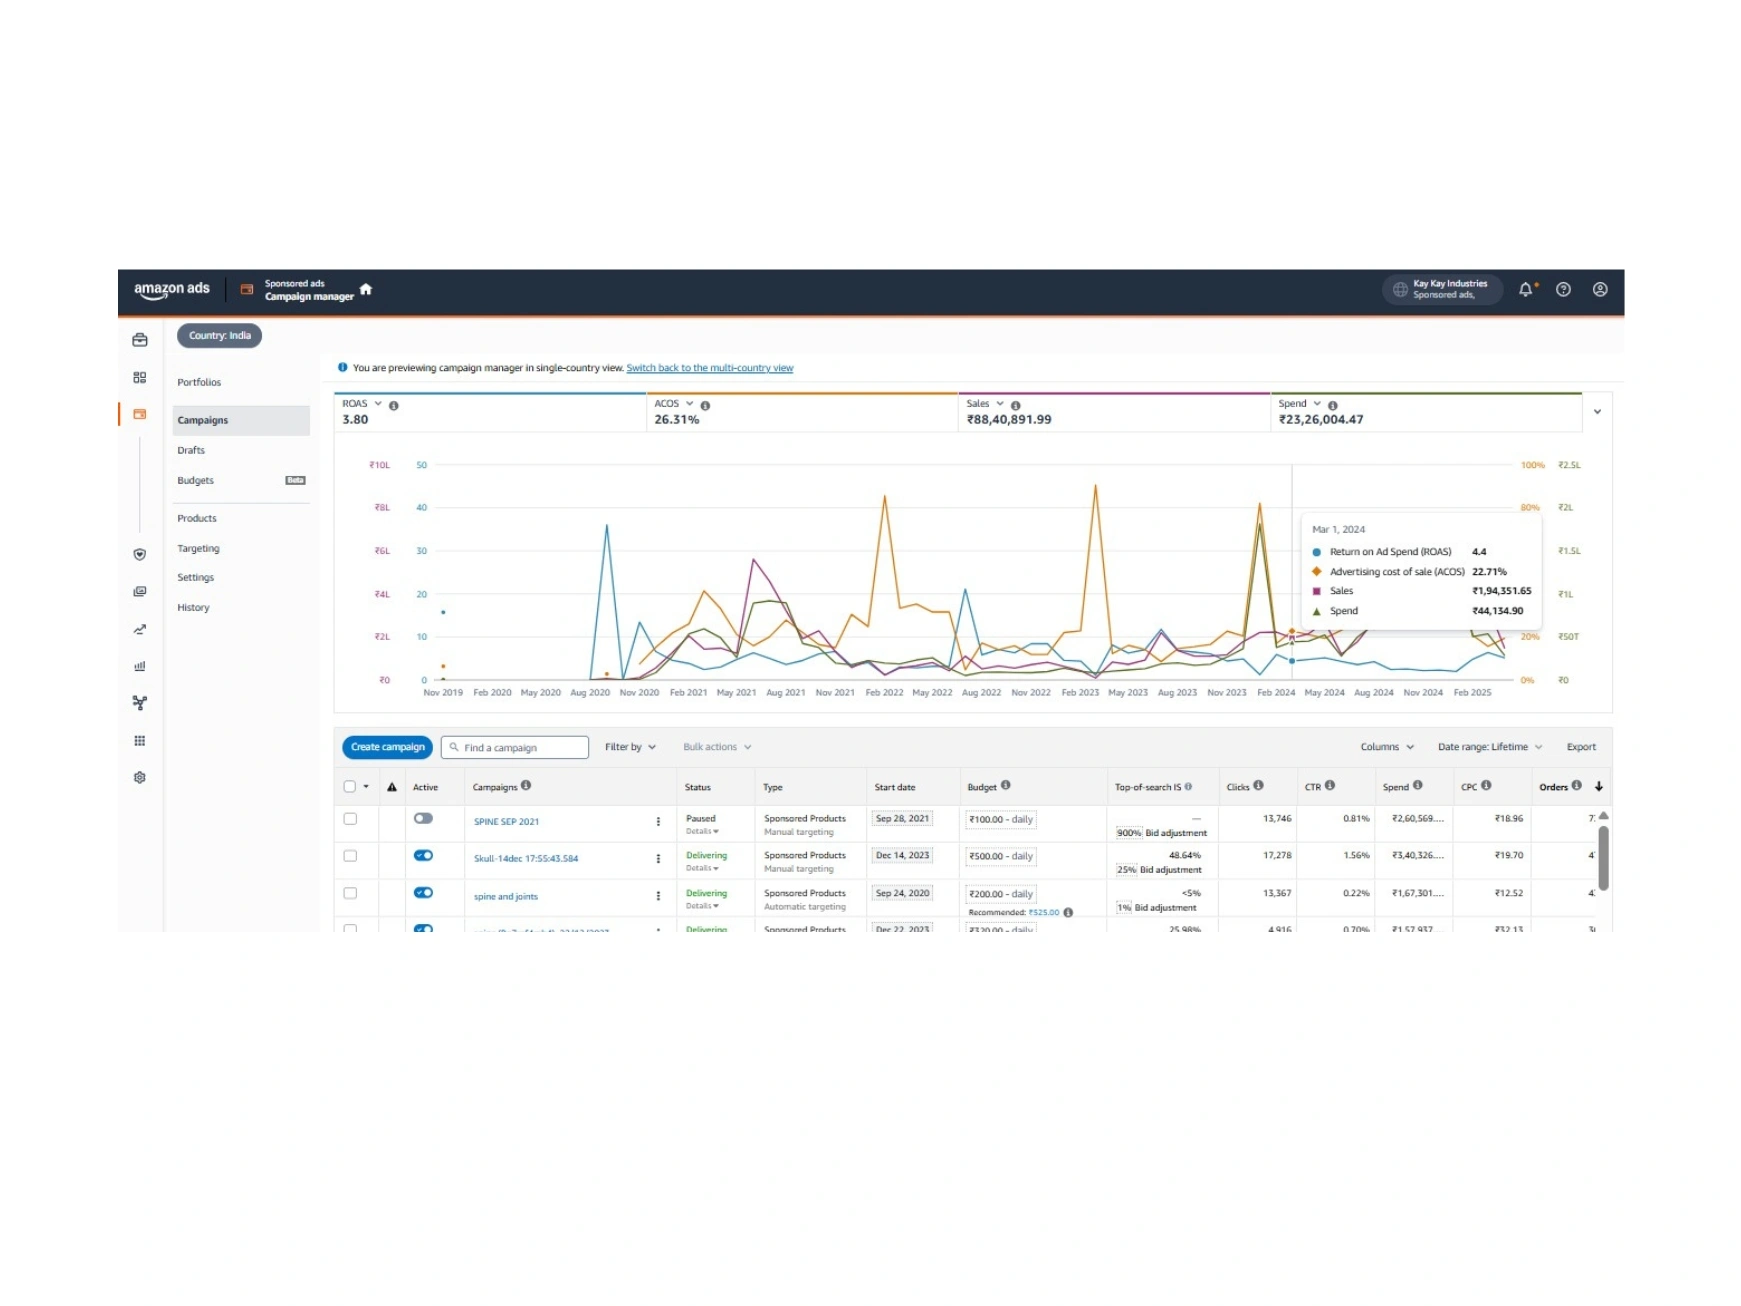Click info icon beside Budget column header
The width and height of the screenshot is (1741, 1306).
coord(1006,785)
